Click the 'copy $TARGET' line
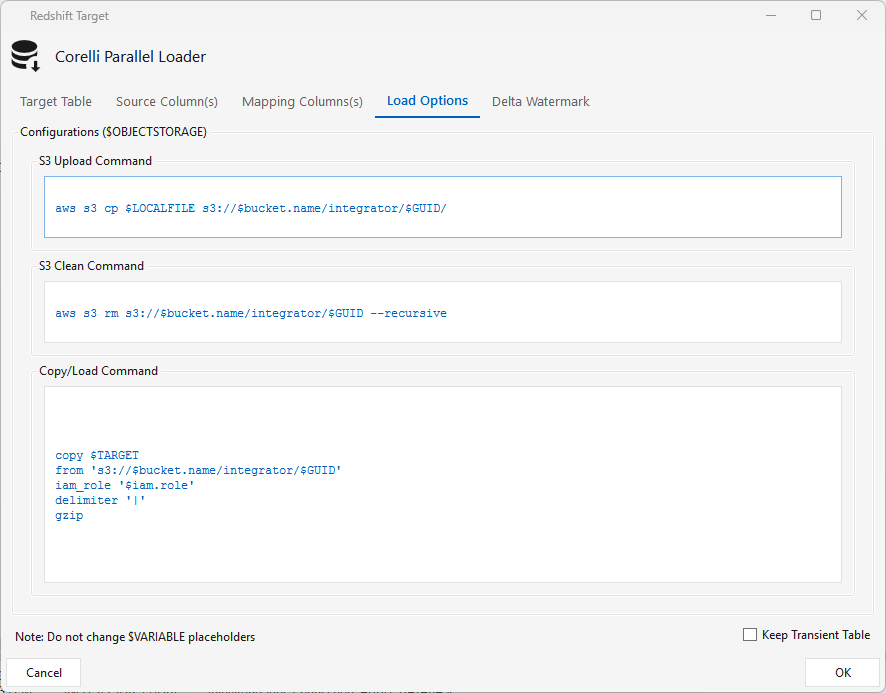The height and width of the screenshot is (693, 886). coord(97,455)
